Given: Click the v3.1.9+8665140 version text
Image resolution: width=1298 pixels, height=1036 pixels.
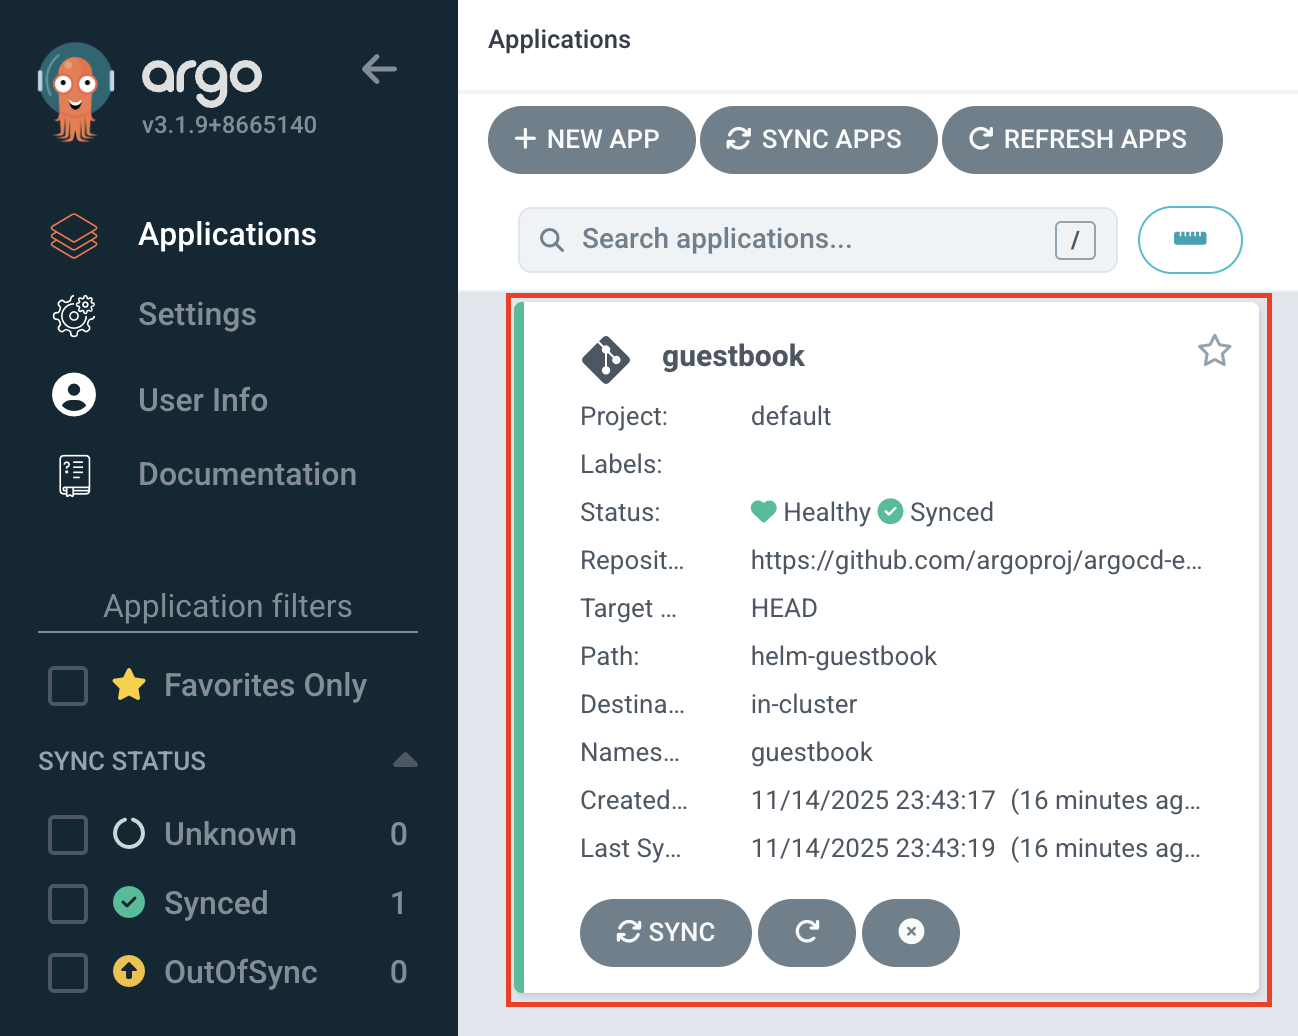Looking at the screenshot, I should click(229, 125).
